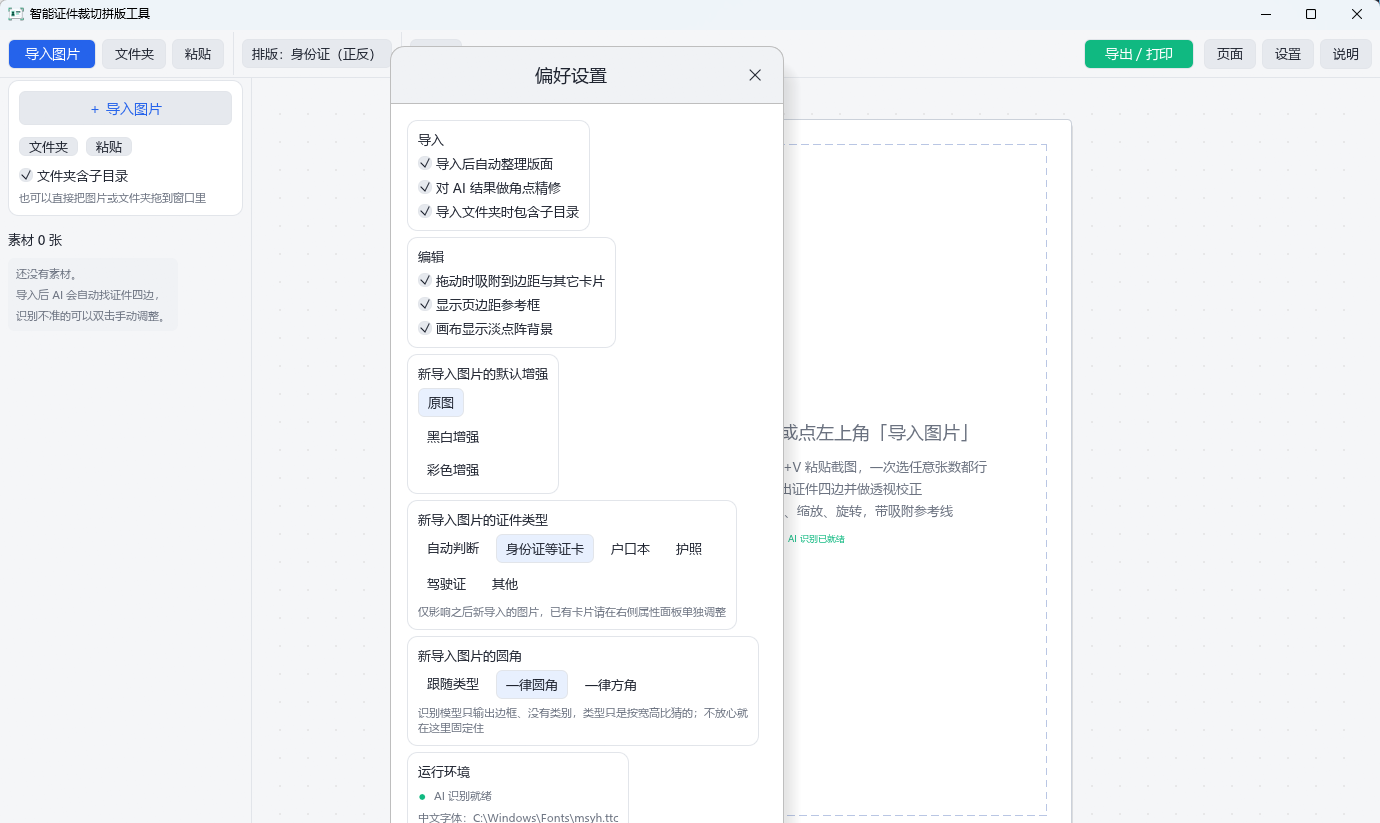Toggle 导入文件夹时包含子目录 checkbox
Screen dimensions: 1380x823
tap(425, 212)
